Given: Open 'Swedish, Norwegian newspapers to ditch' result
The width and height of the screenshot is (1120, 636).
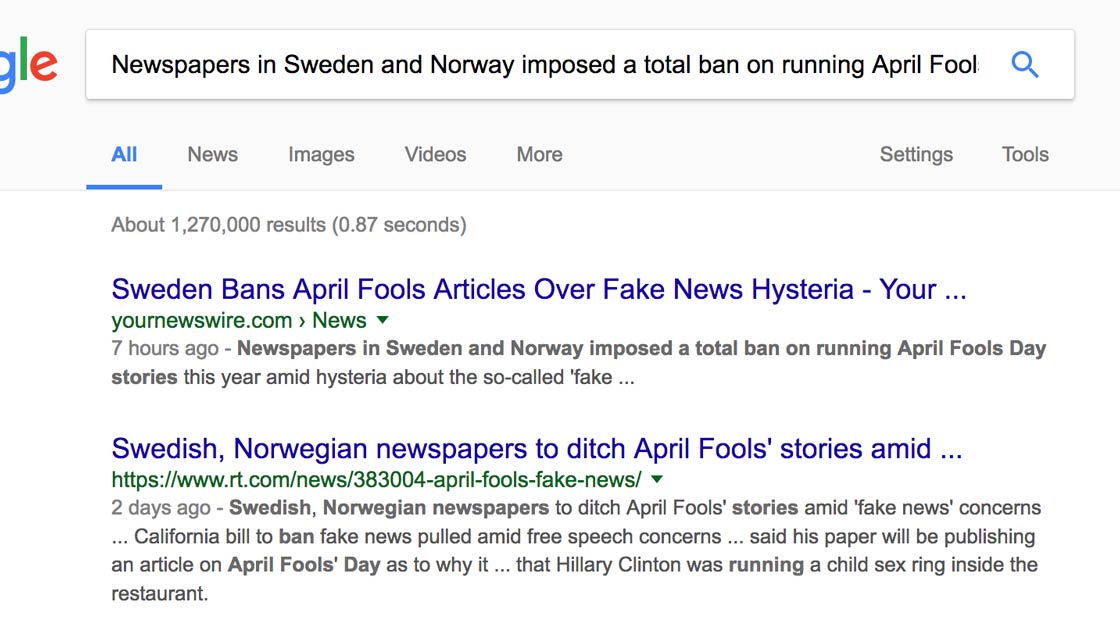Looking at the screenshot, I should pos(536,449).
